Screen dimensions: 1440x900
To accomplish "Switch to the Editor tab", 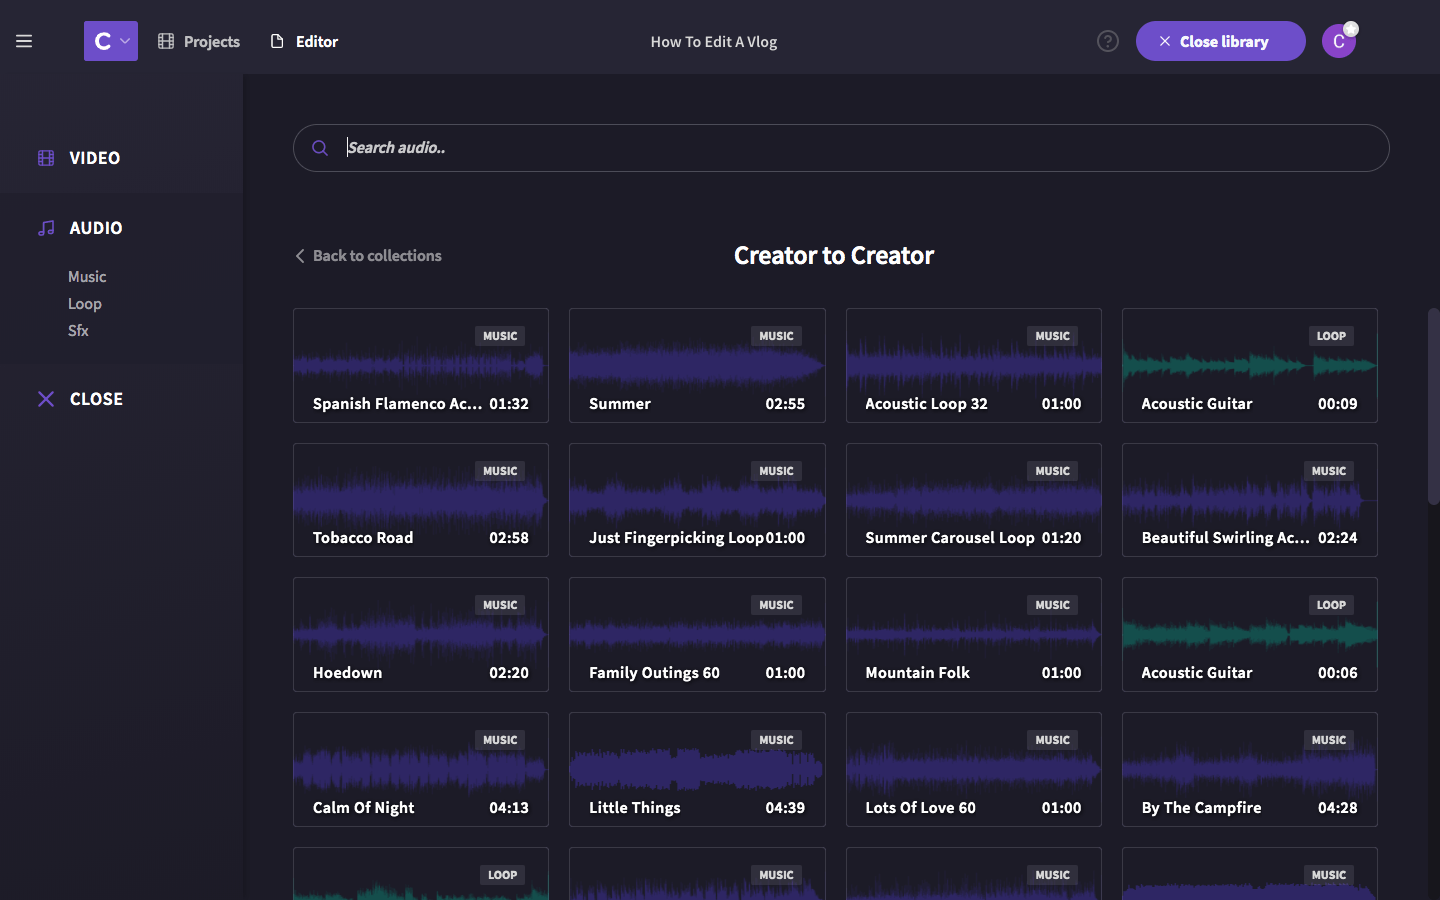I will [304, 41].
